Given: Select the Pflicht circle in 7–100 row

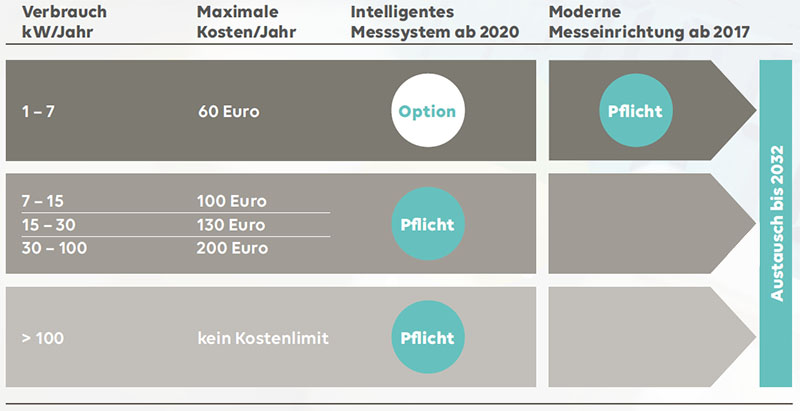Looking at the screenshot, I should pos(428,224).
